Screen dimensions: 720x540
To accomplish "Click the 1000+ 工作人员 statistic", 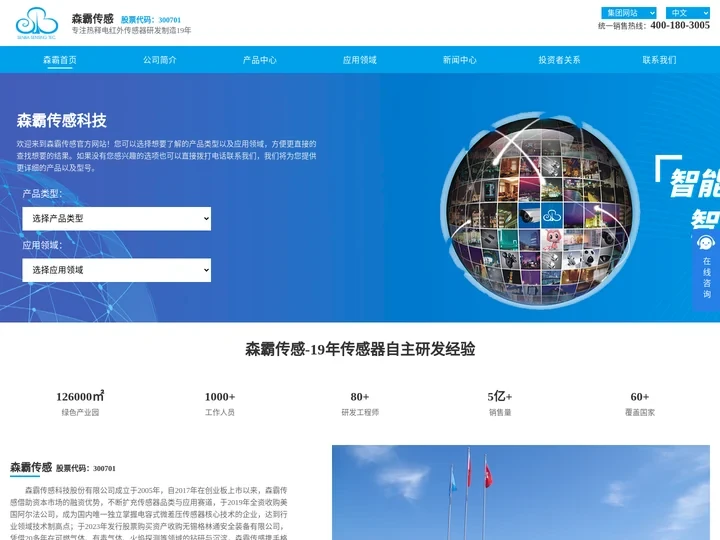I will pyautogui.click(x=220, y=403).
